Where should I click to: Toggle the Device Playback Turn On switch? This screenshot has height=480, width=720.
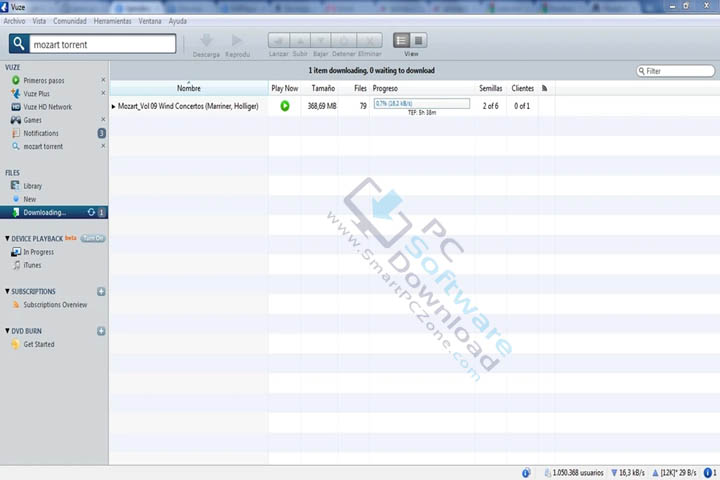pos(93,238)
